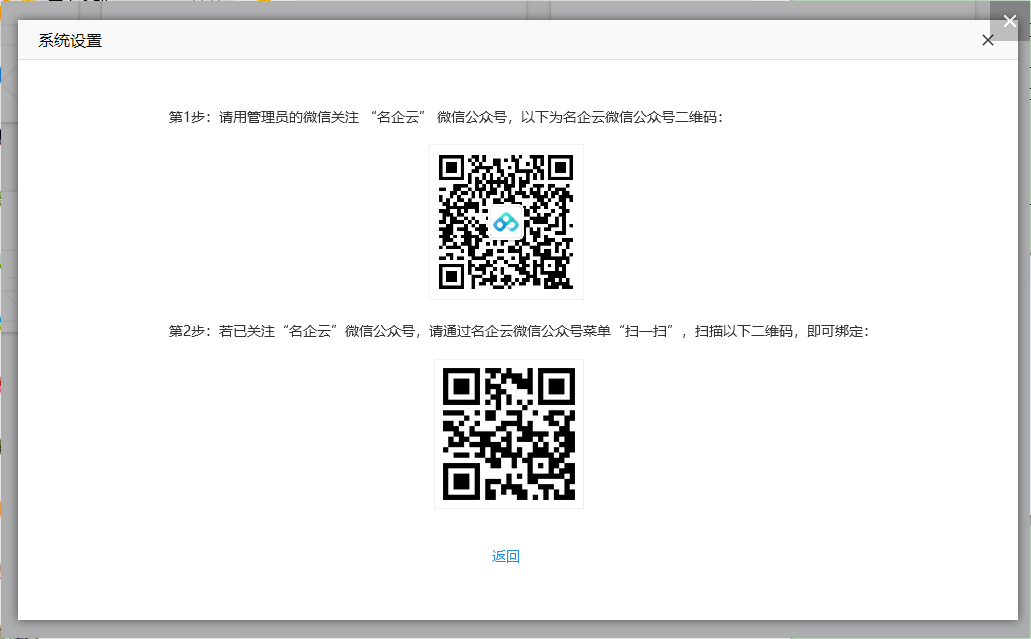Click the 系统设置 dialog title

coord(70,41)
